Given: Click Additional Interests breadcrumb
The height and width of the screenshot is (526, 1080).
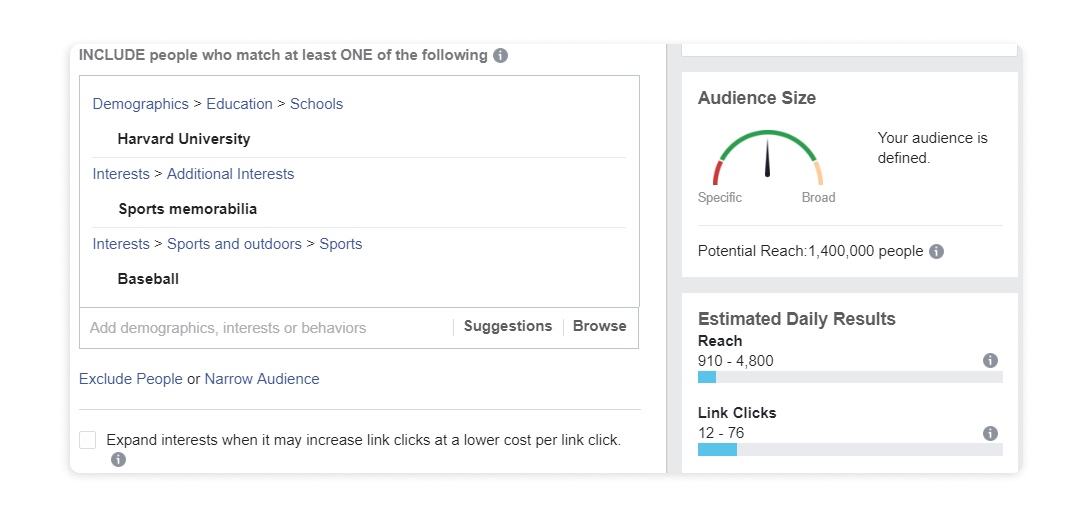Looking at the screenshot, I should 230,174.
